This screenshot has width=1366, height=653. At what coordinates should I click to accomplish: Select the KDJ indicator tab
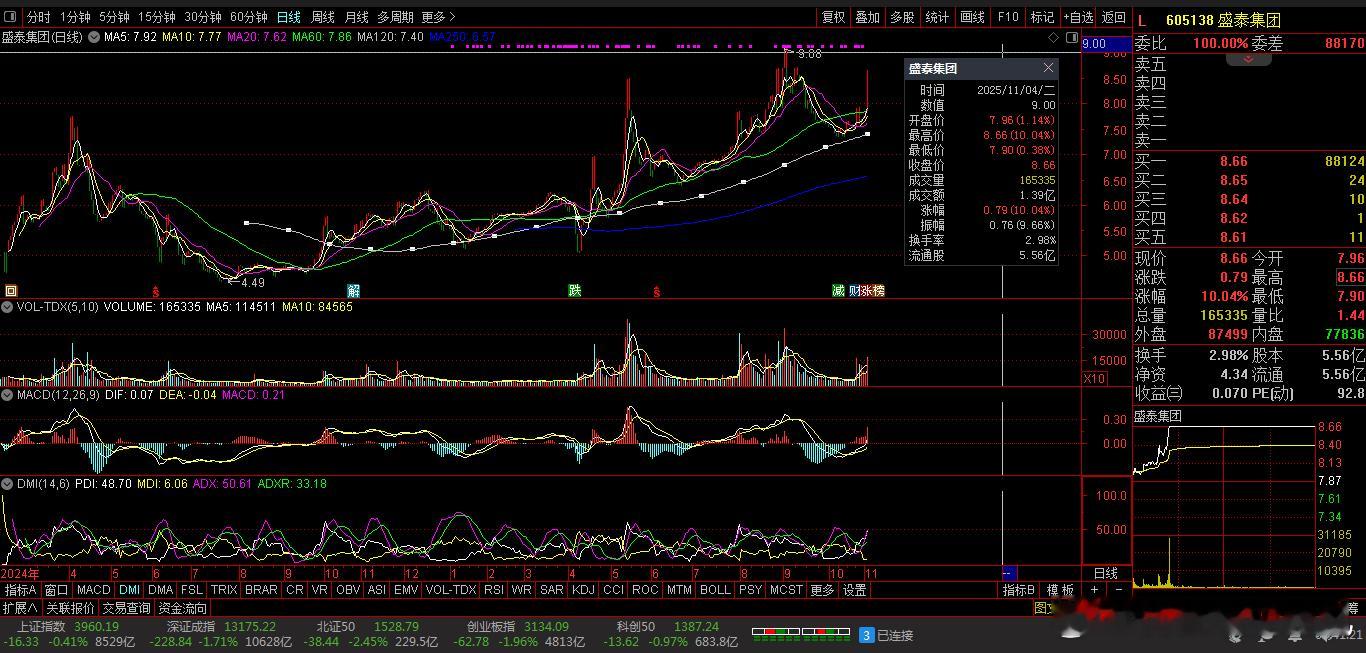click(583, 591)
